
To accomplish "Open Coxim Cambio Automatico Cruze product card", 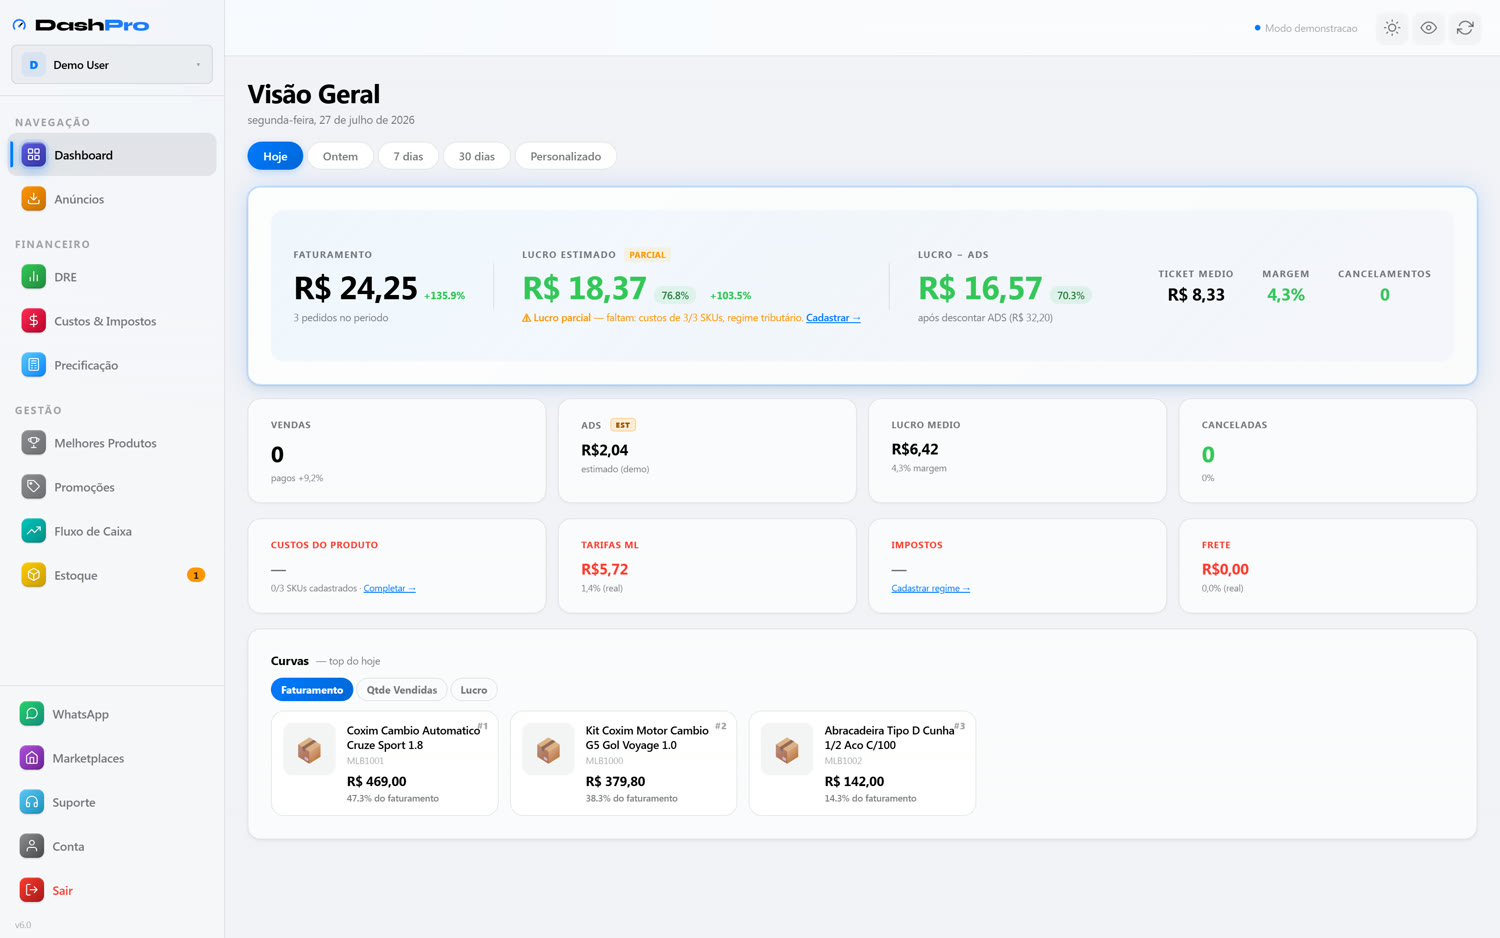I will [x=385, y=763].
